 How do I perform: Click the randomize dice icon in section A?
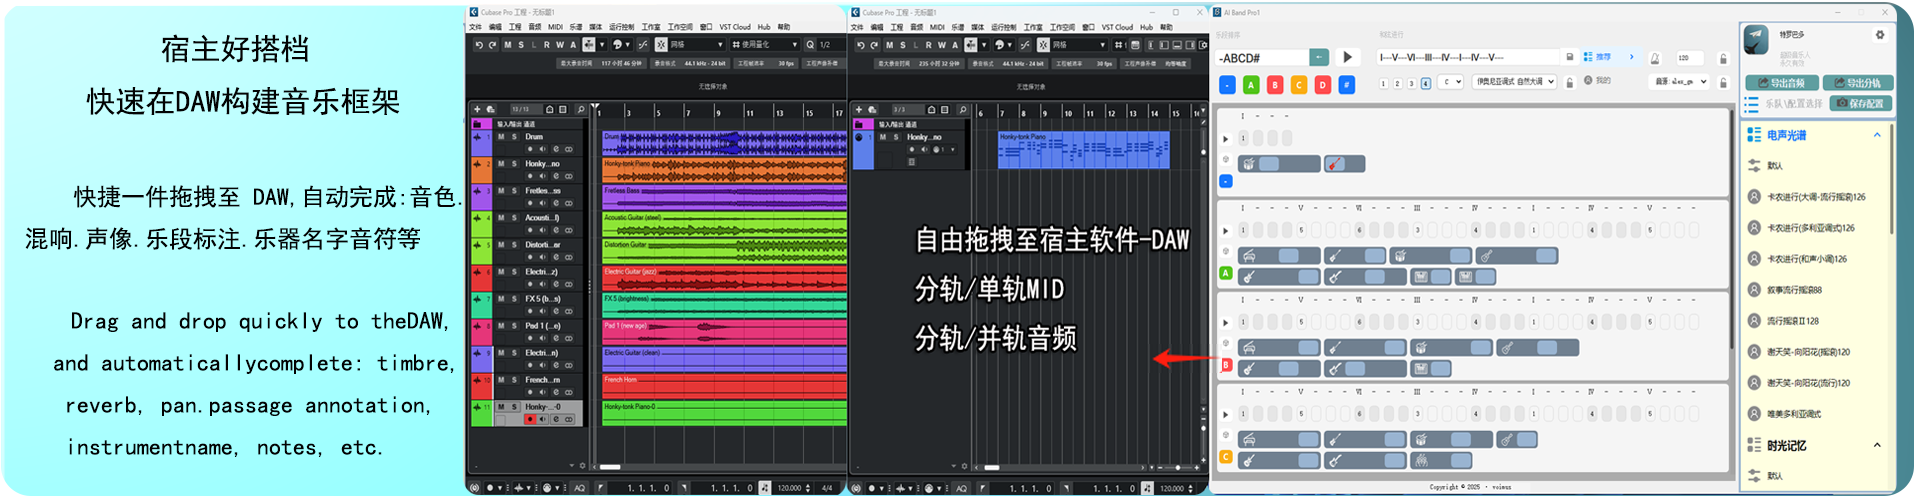pos(1226,252)
